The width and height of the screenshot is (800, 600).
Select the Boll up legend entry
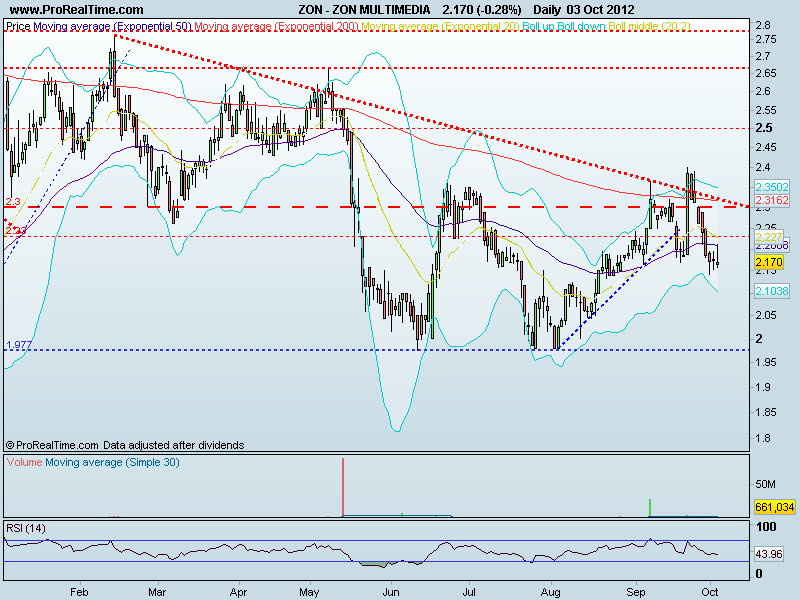[538, 26]
